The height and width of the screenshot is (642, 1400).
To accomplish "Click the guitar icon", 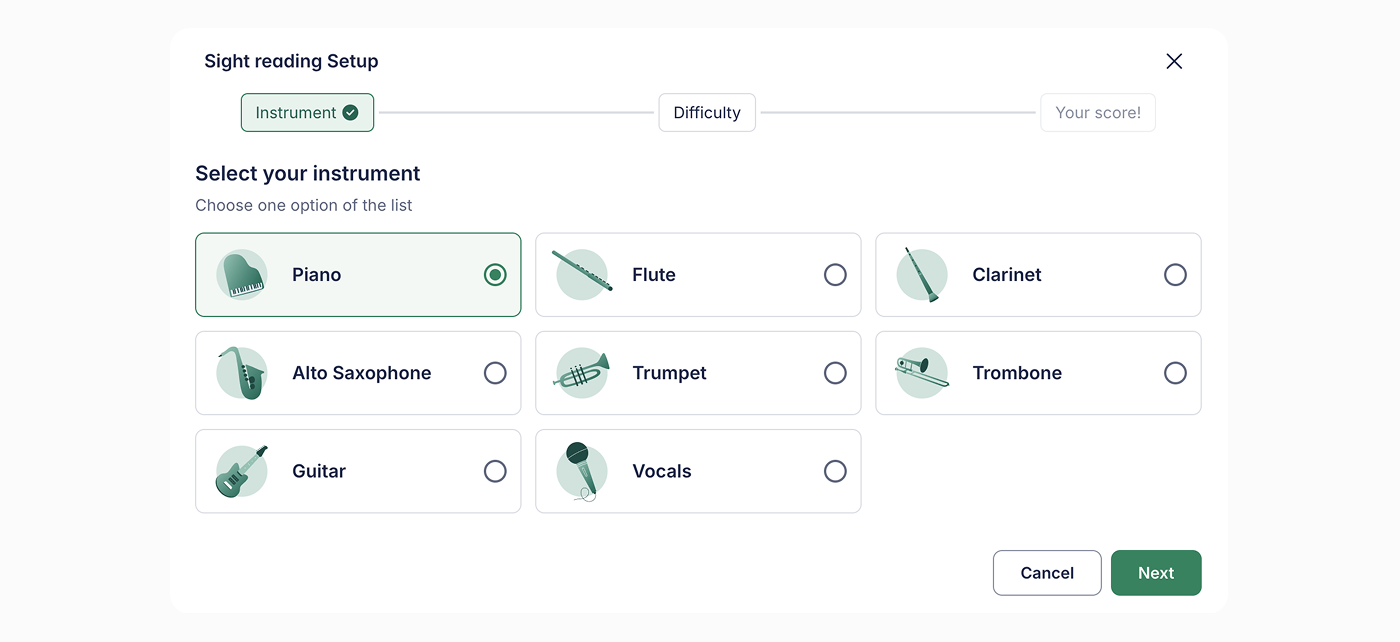I will 241,470.
